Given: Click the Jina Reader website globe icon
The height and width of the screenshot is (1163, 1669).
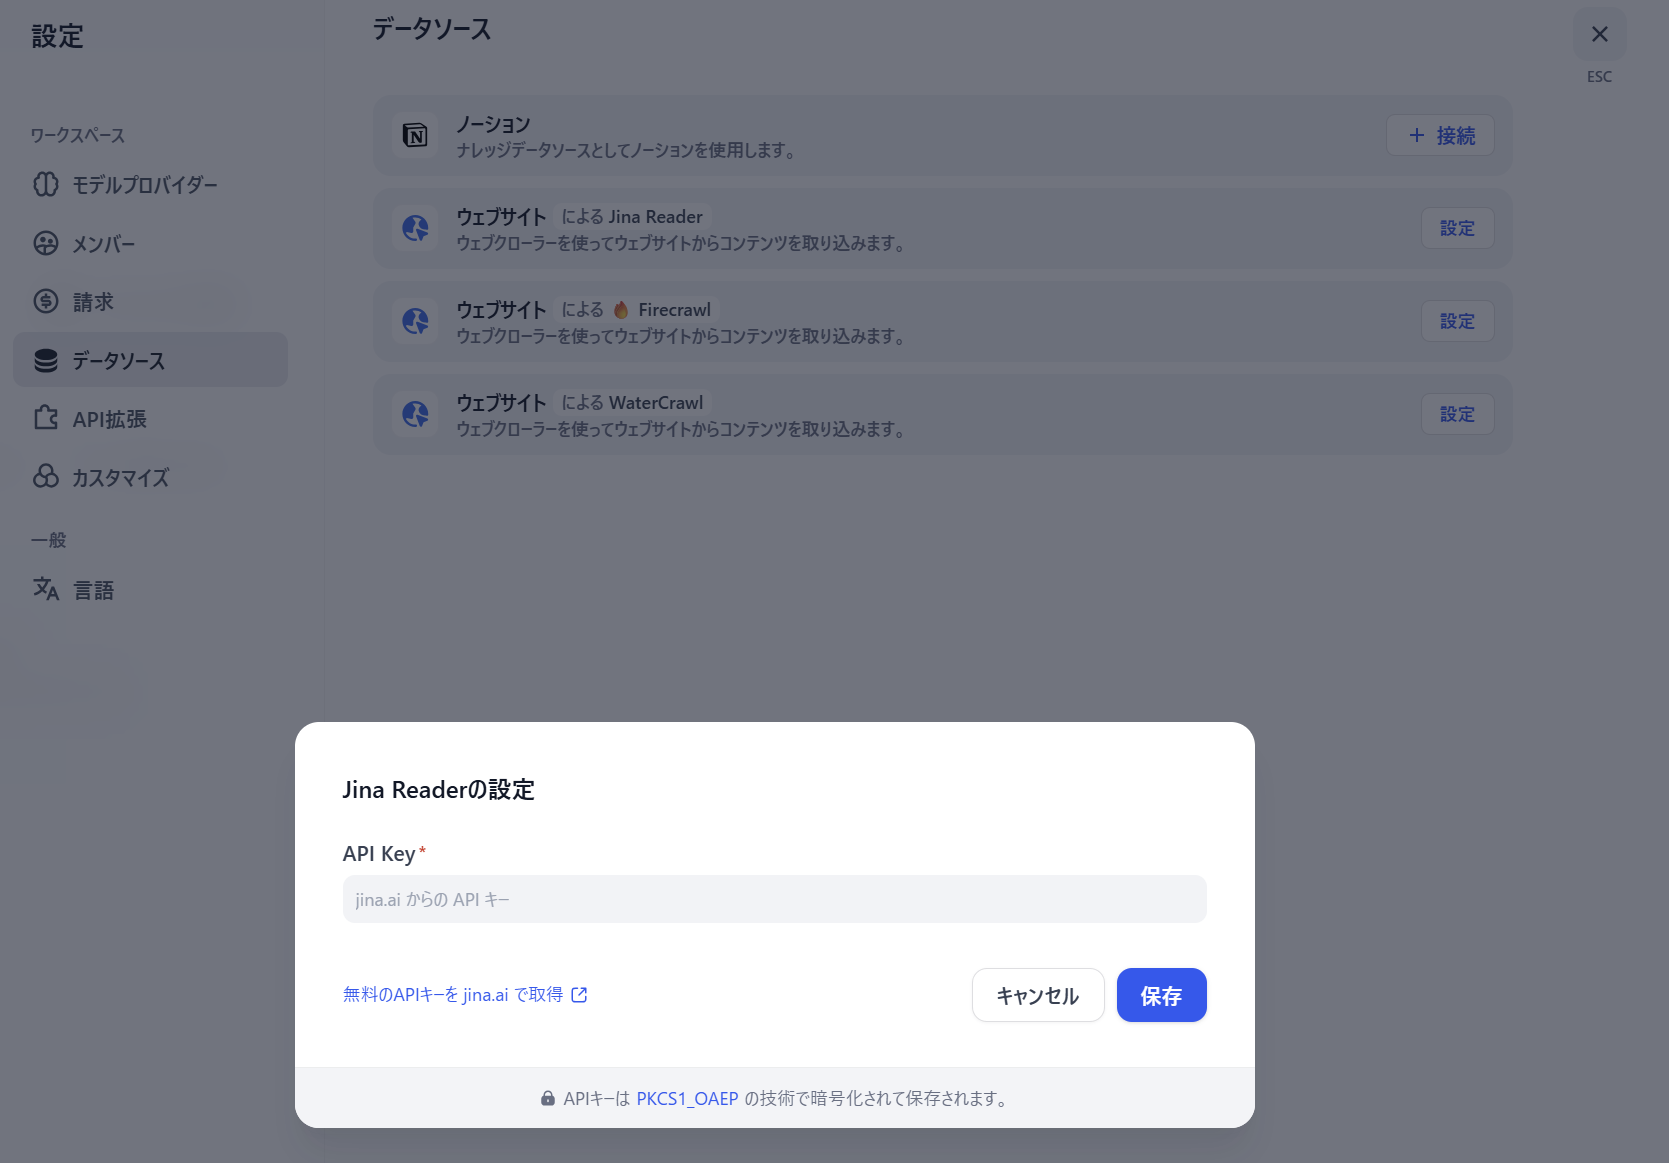Looking at the screenshot, I should (415, 228).
